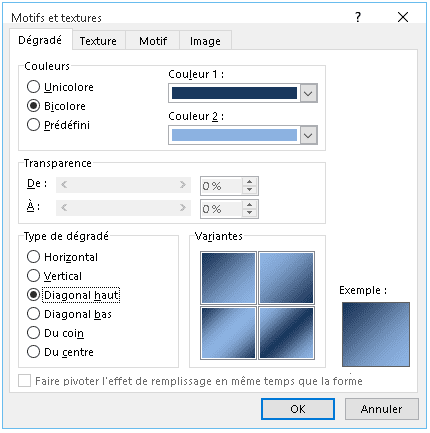The width and height of the screenshot is (430, 433).
Task: Click the help question mark icon
Action: [358, 17]
